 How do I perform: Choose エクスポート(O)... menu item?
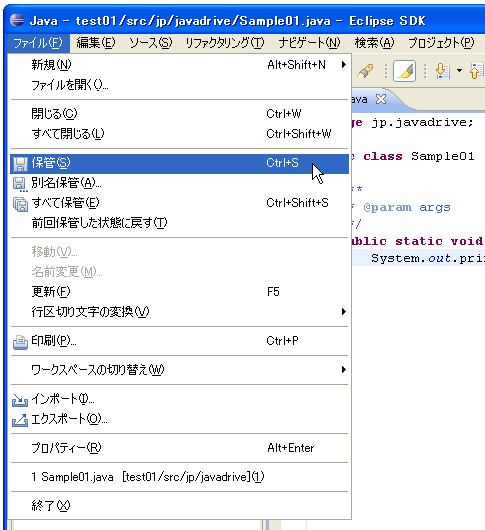click(x=179, y=419)
